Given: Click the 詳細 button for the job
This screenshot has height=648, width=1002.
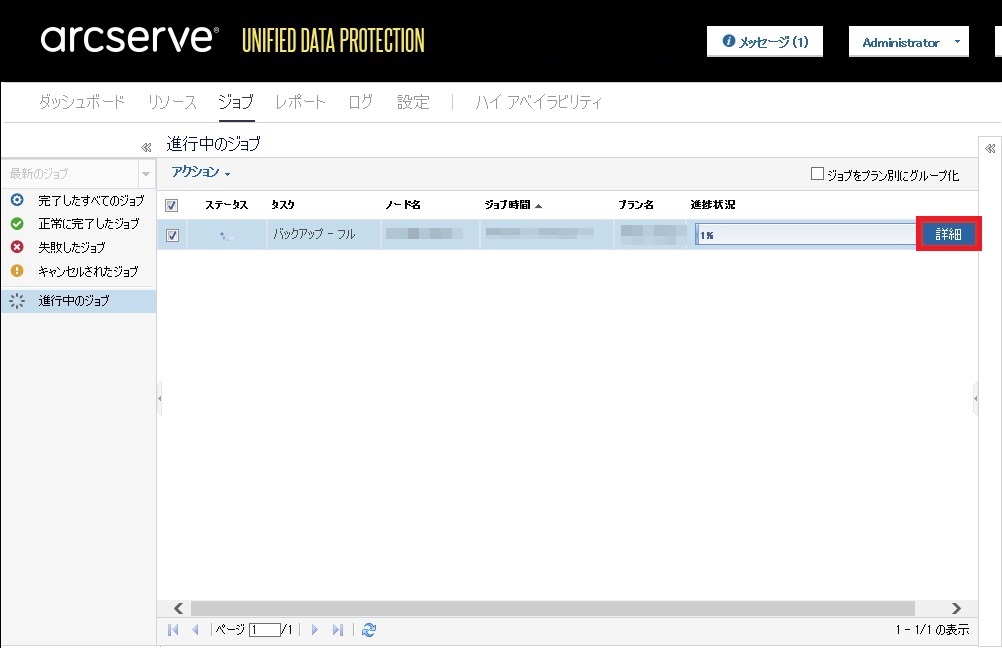Looking at the screenshot, I should point(948,234).
